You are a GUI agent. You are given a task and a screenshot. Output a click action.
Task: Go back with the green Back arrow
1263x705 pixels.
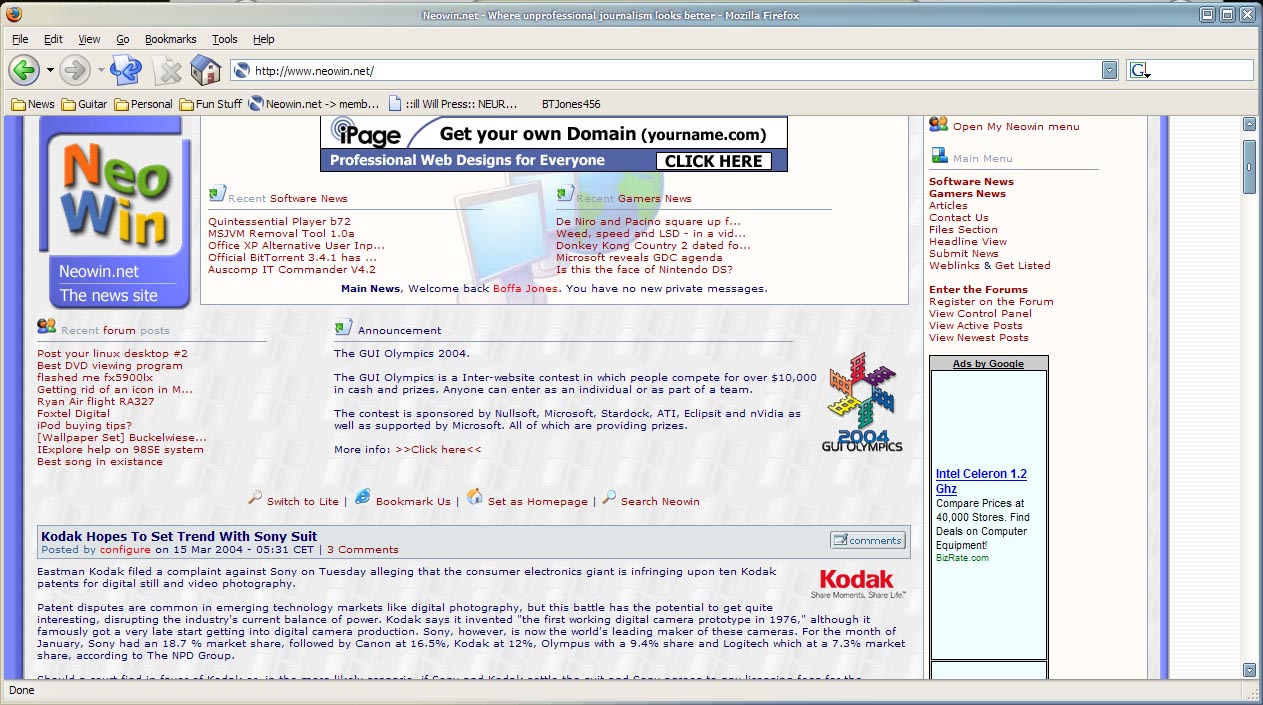(24, 70)
